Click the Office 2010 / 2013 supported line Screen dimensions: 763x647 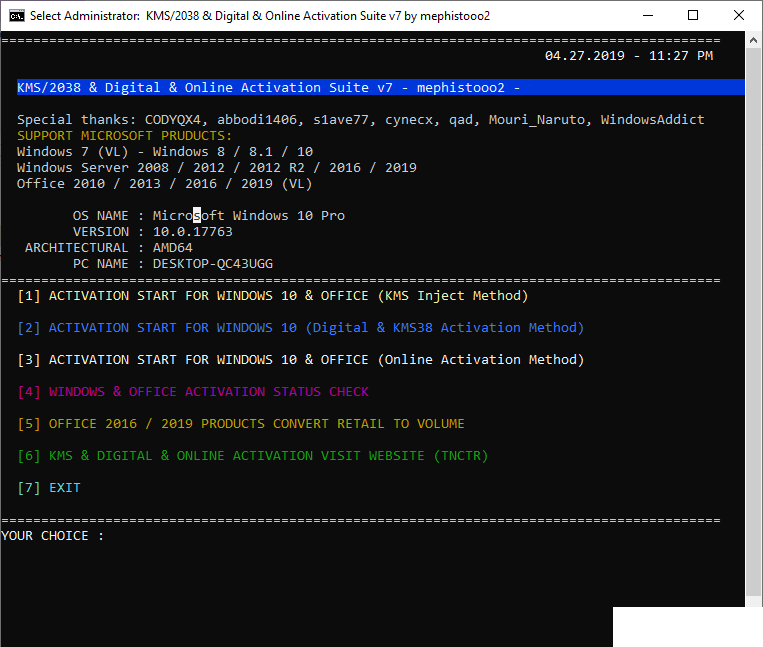(164, 184)
